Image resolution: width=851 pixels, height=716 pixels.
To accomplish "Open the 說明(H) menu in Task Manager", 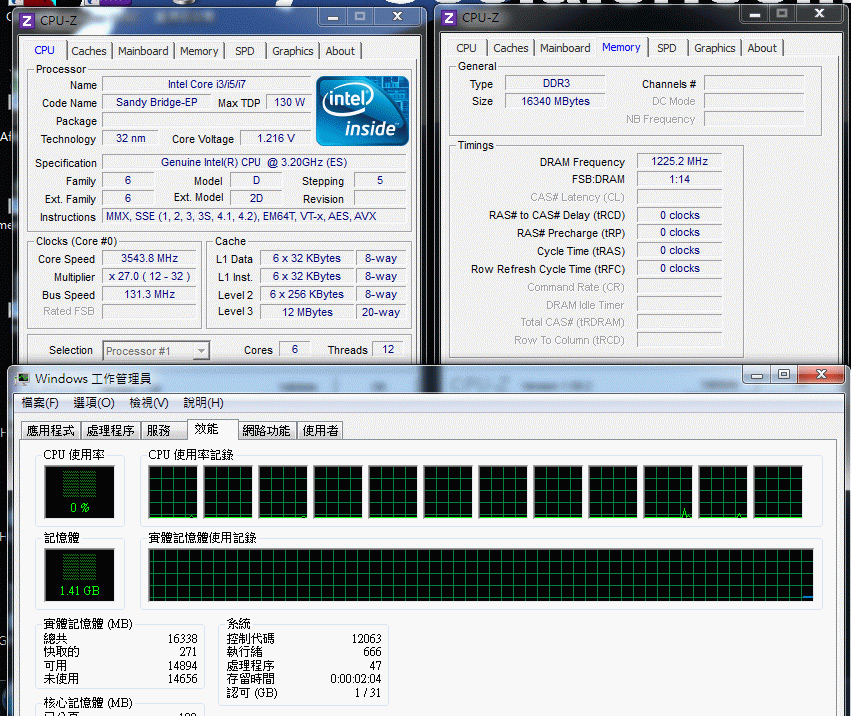I will [x=204, y=403].
